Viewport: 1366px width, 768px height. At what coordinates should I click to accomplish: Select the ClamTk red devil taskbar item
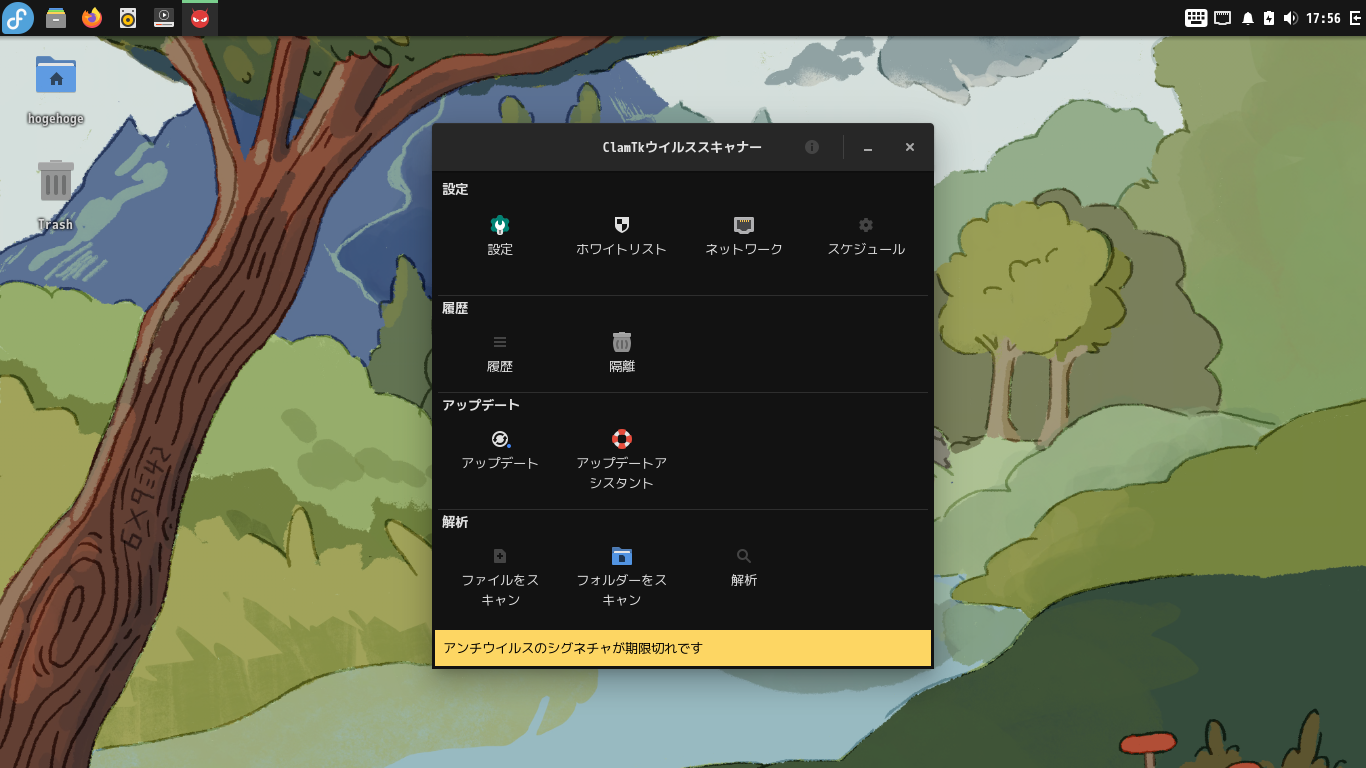pyautogui.click(x=200, y=18)
